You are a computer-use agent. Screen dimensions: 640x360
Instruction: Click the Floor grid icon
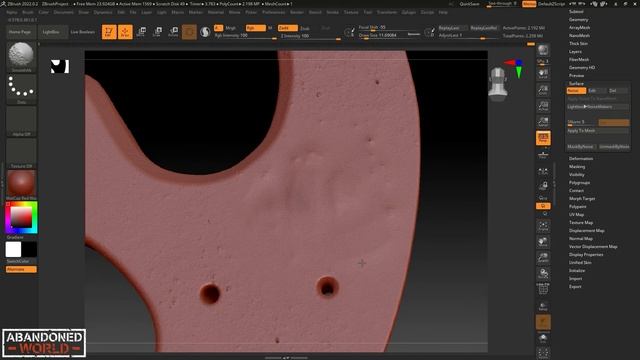(543, 155)
